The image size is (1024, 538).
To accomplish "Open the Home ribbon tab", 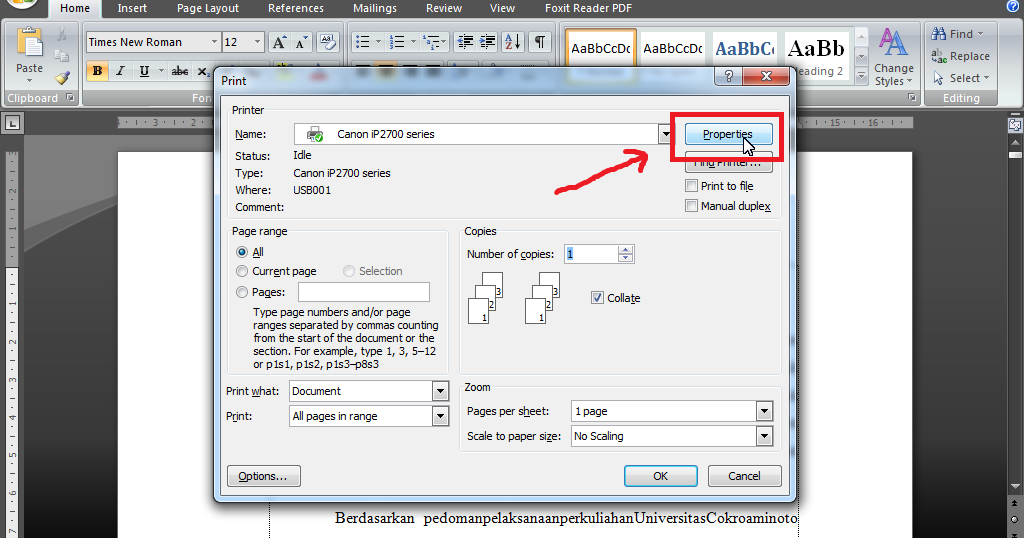I will pyautogui.click(x=75, y=8).
